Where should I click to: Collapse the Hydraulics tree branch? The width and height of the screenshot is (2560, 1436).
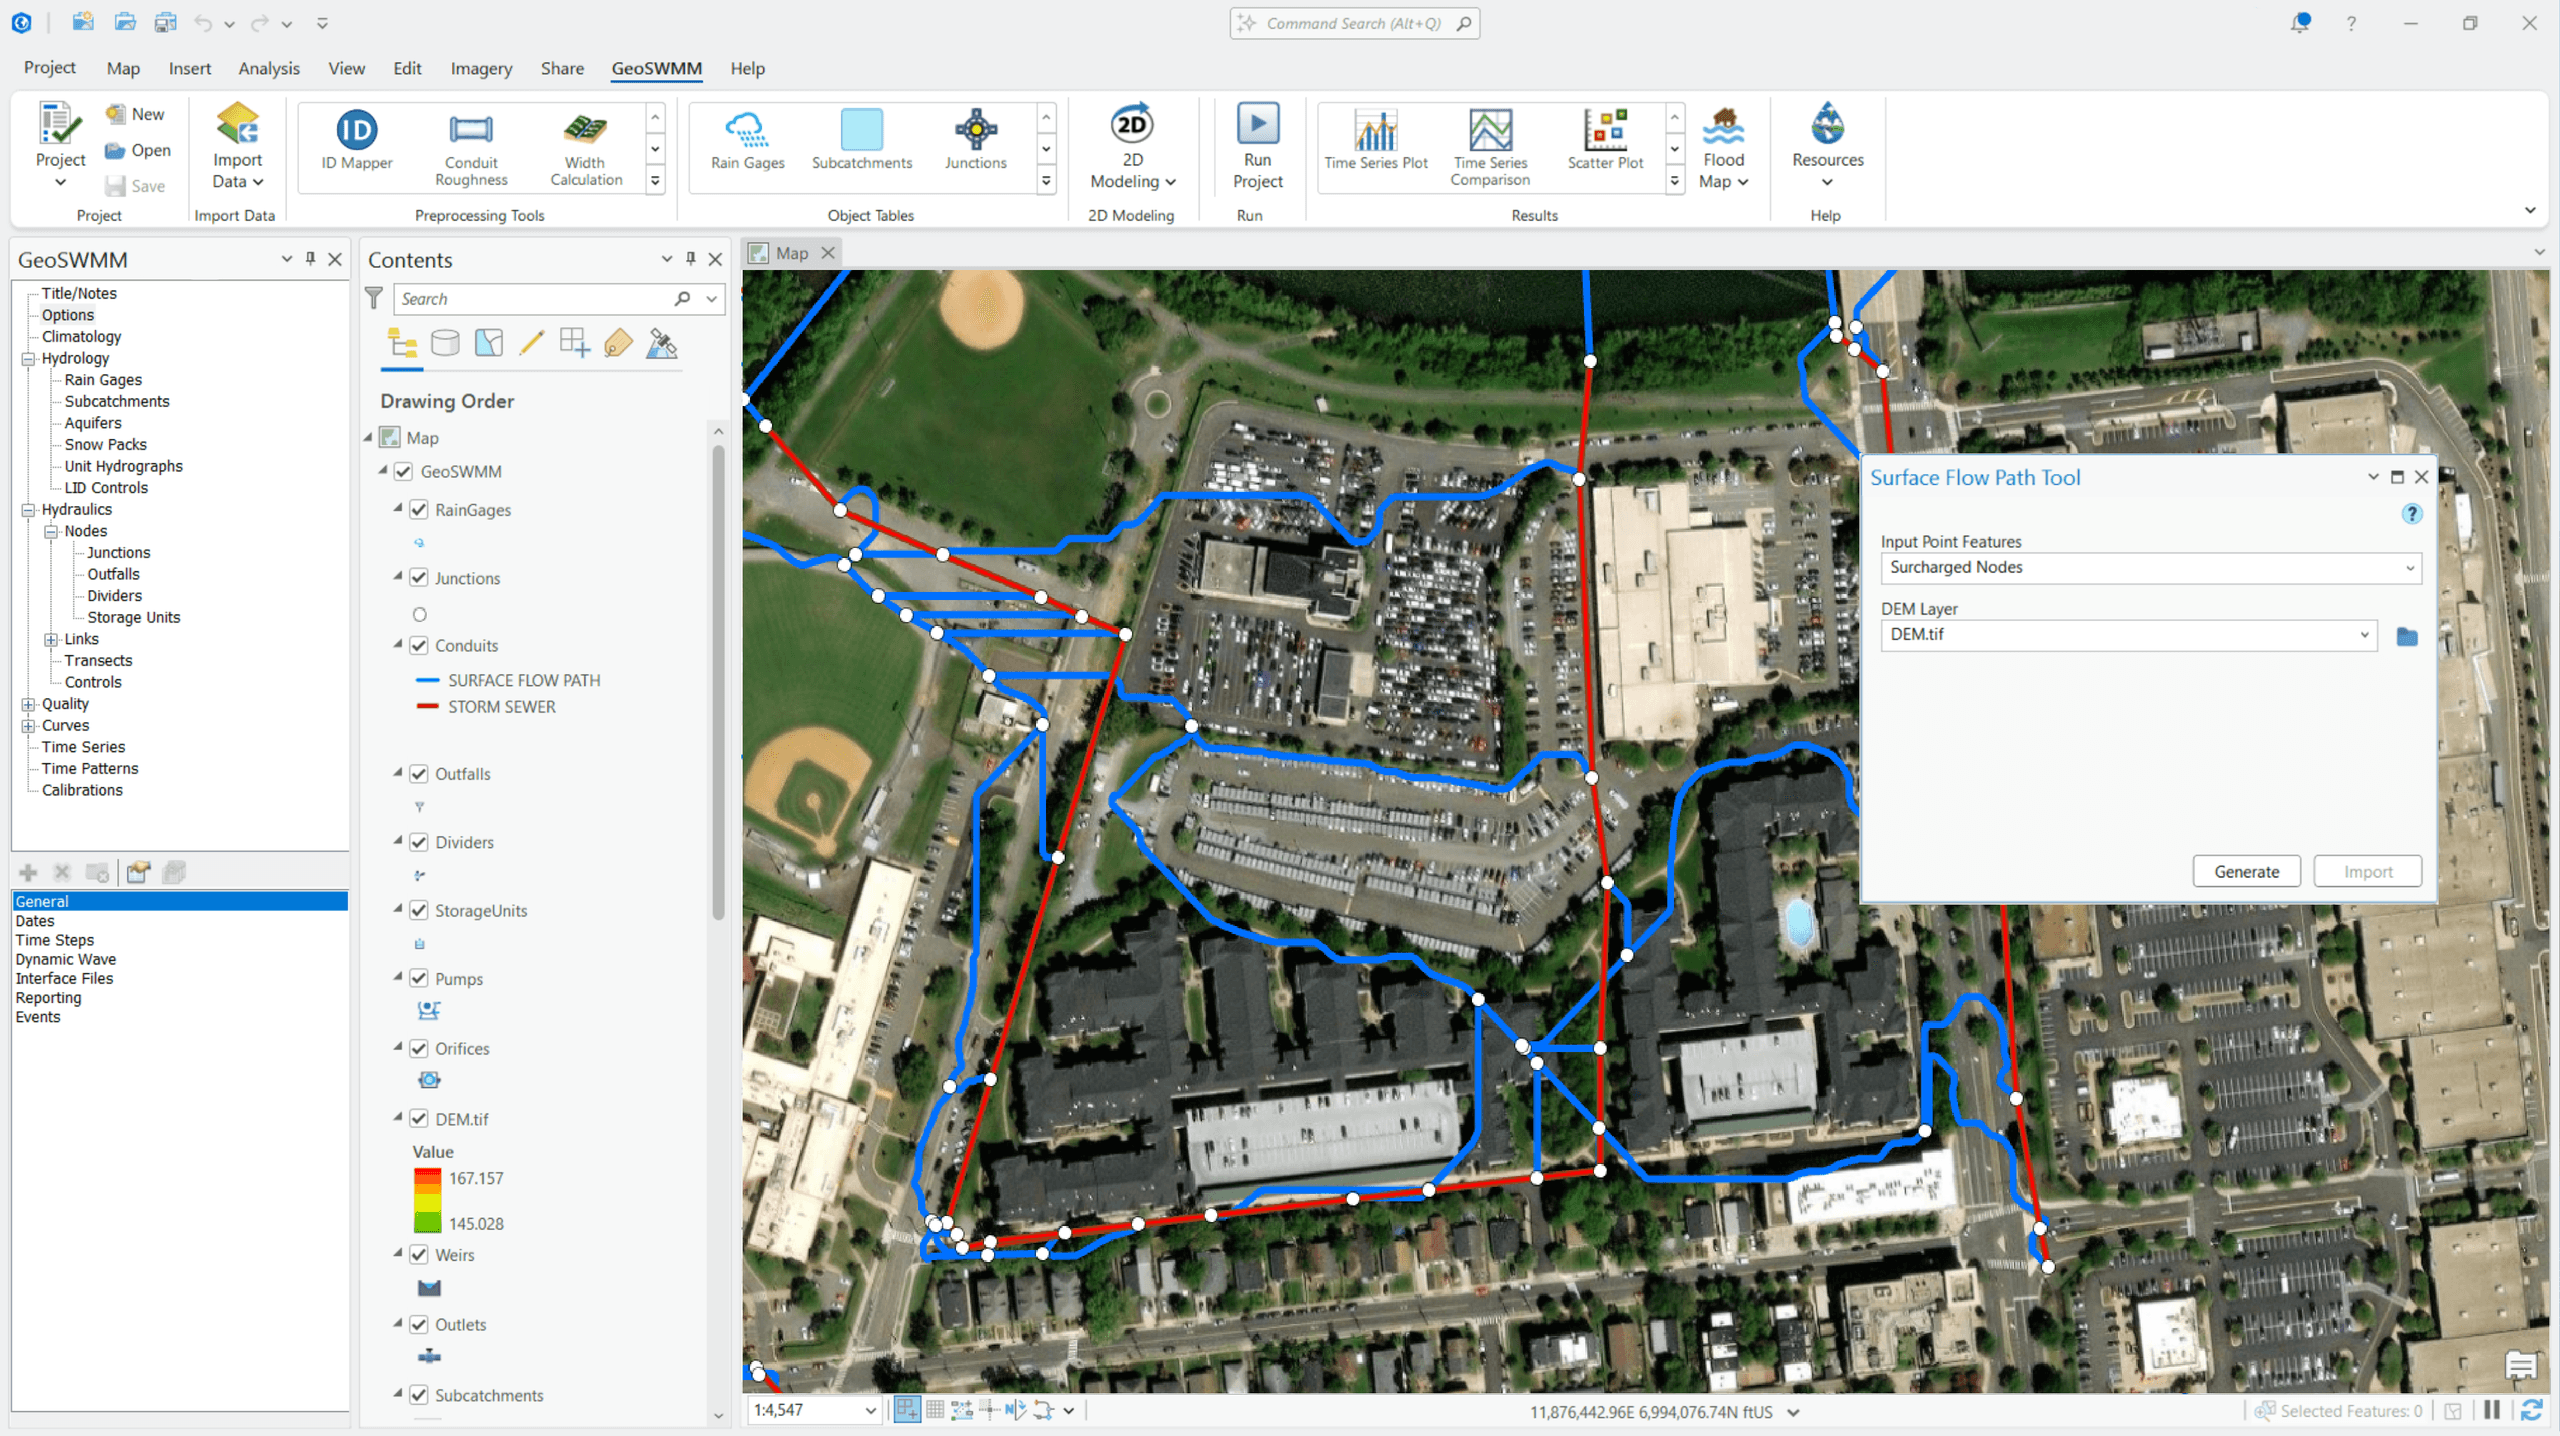tap(27, 509)
